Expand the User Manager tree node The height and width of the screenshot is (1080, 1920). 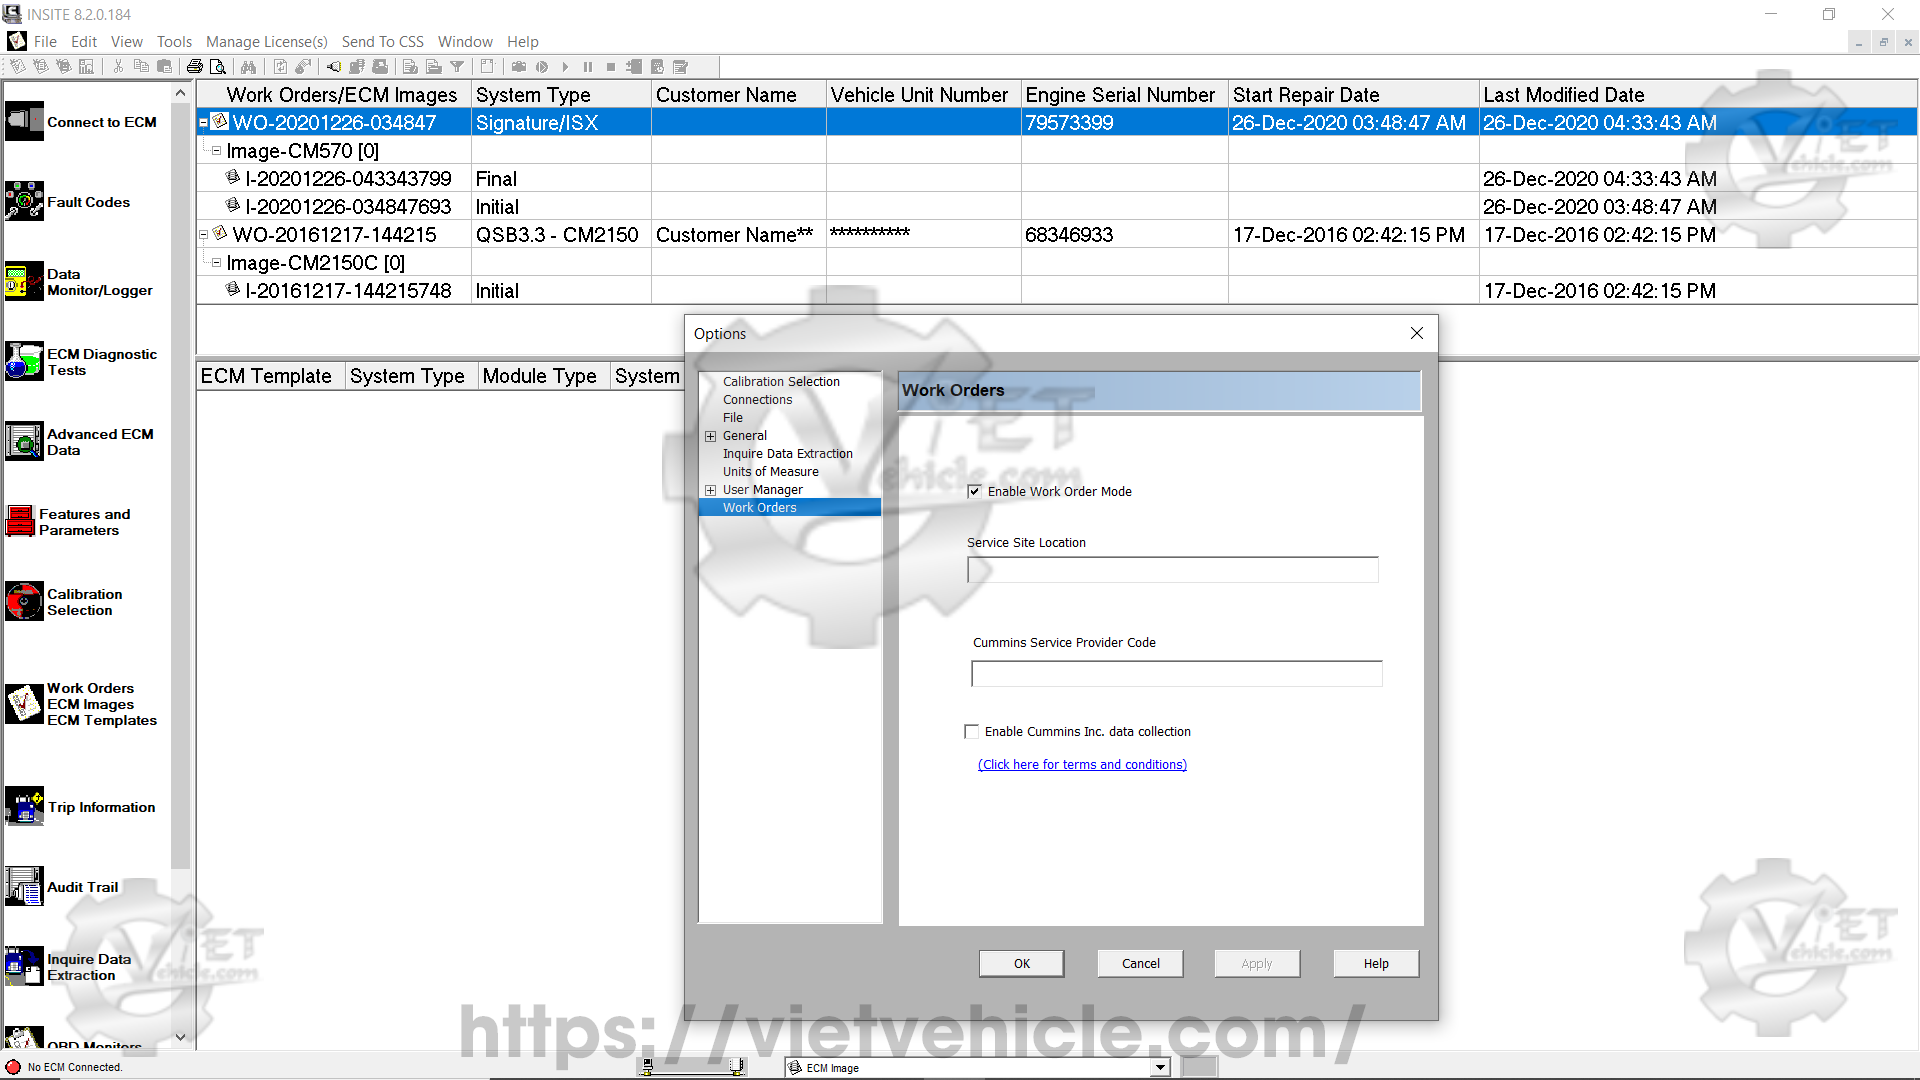[710, 490]
